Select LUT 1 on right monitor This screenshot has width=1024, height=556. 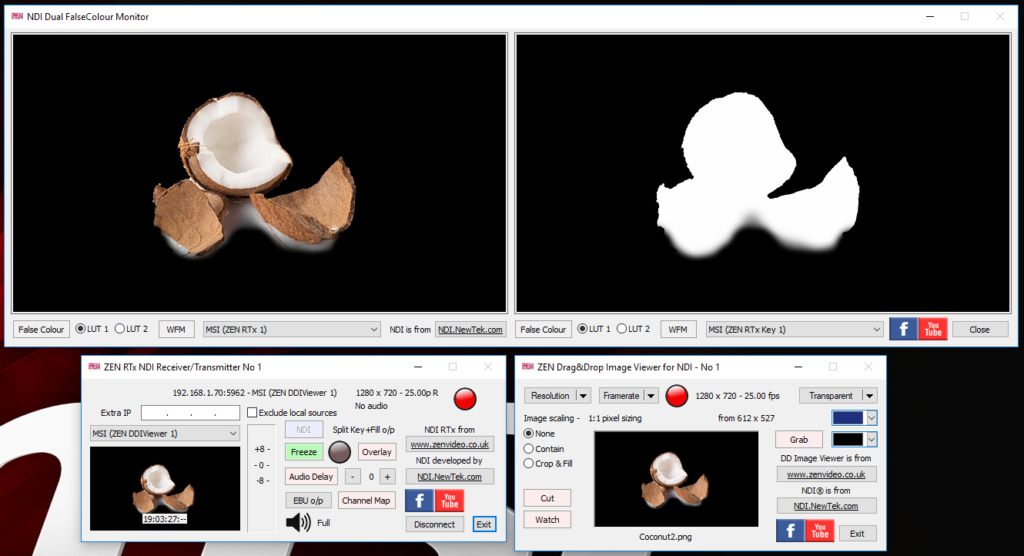pos(583,329)
